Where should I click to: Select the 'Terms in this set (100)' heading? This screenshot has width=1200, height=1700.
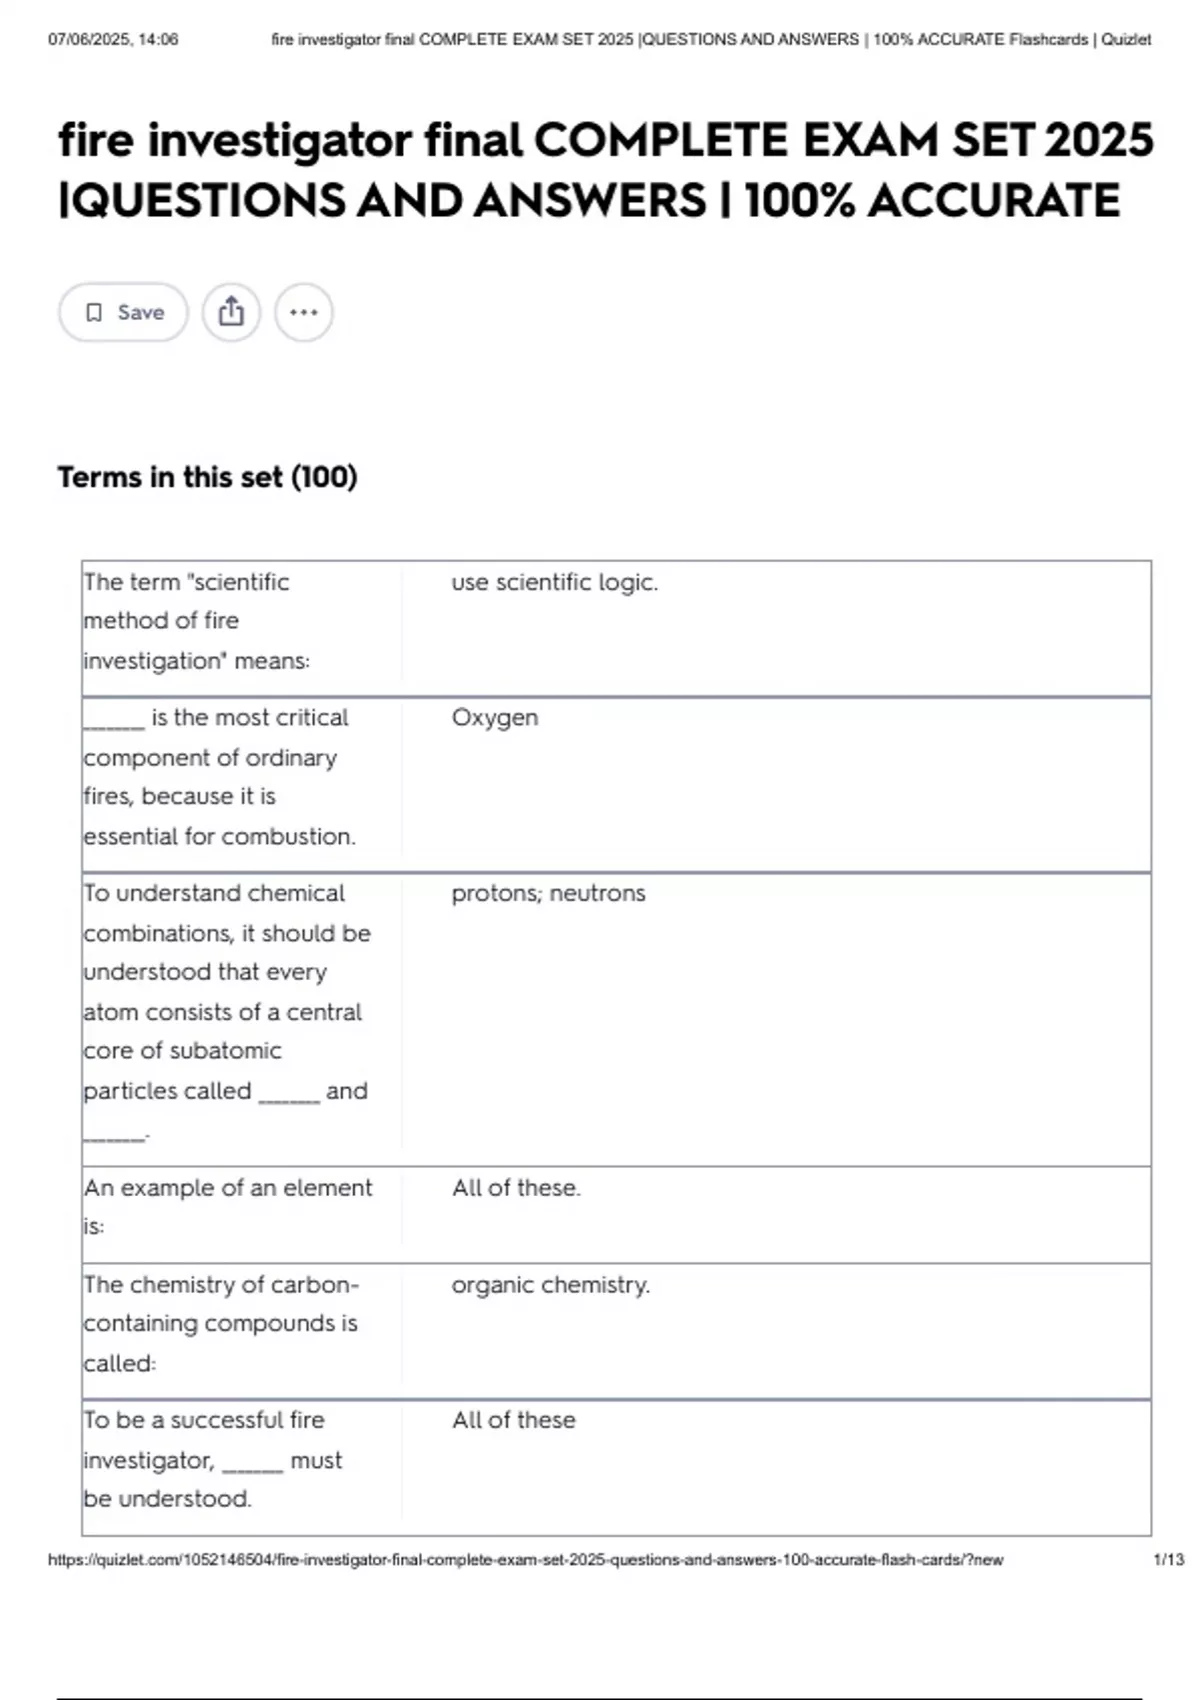click(x=207, y=477)
